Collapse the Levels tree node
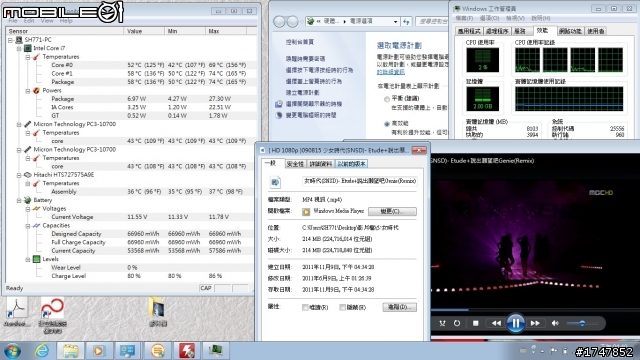 coord(28,260)
